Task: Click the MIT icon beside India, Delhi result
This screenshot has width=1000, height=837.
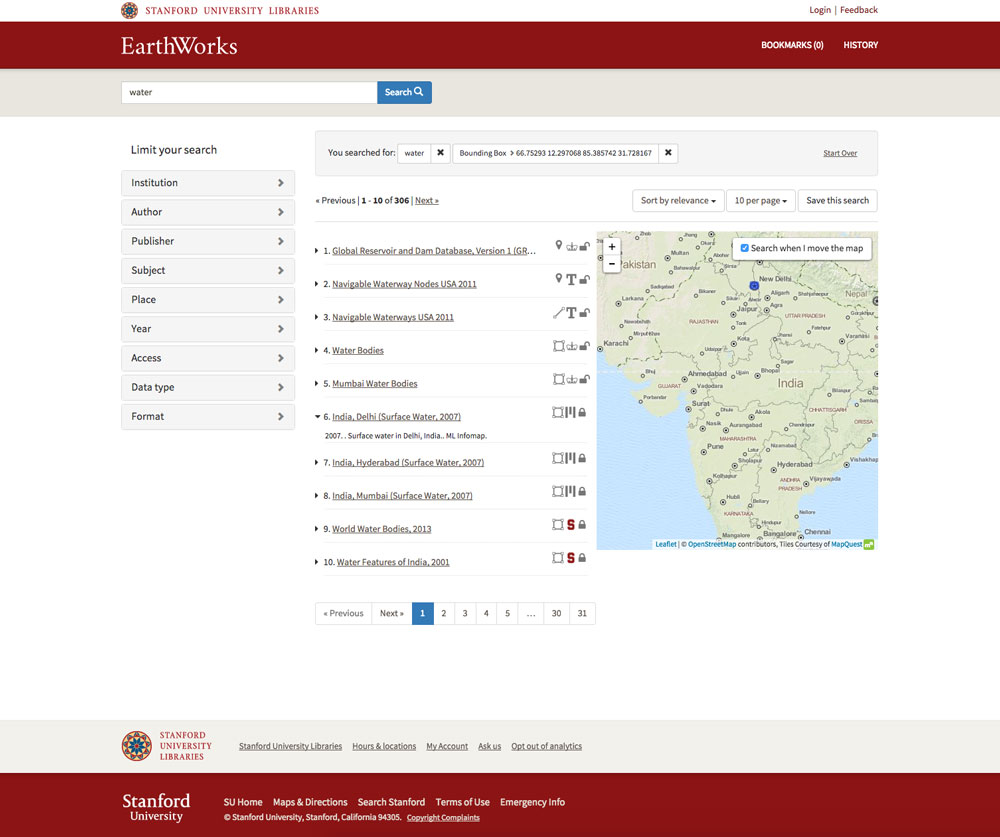Action: pos(571,411)
